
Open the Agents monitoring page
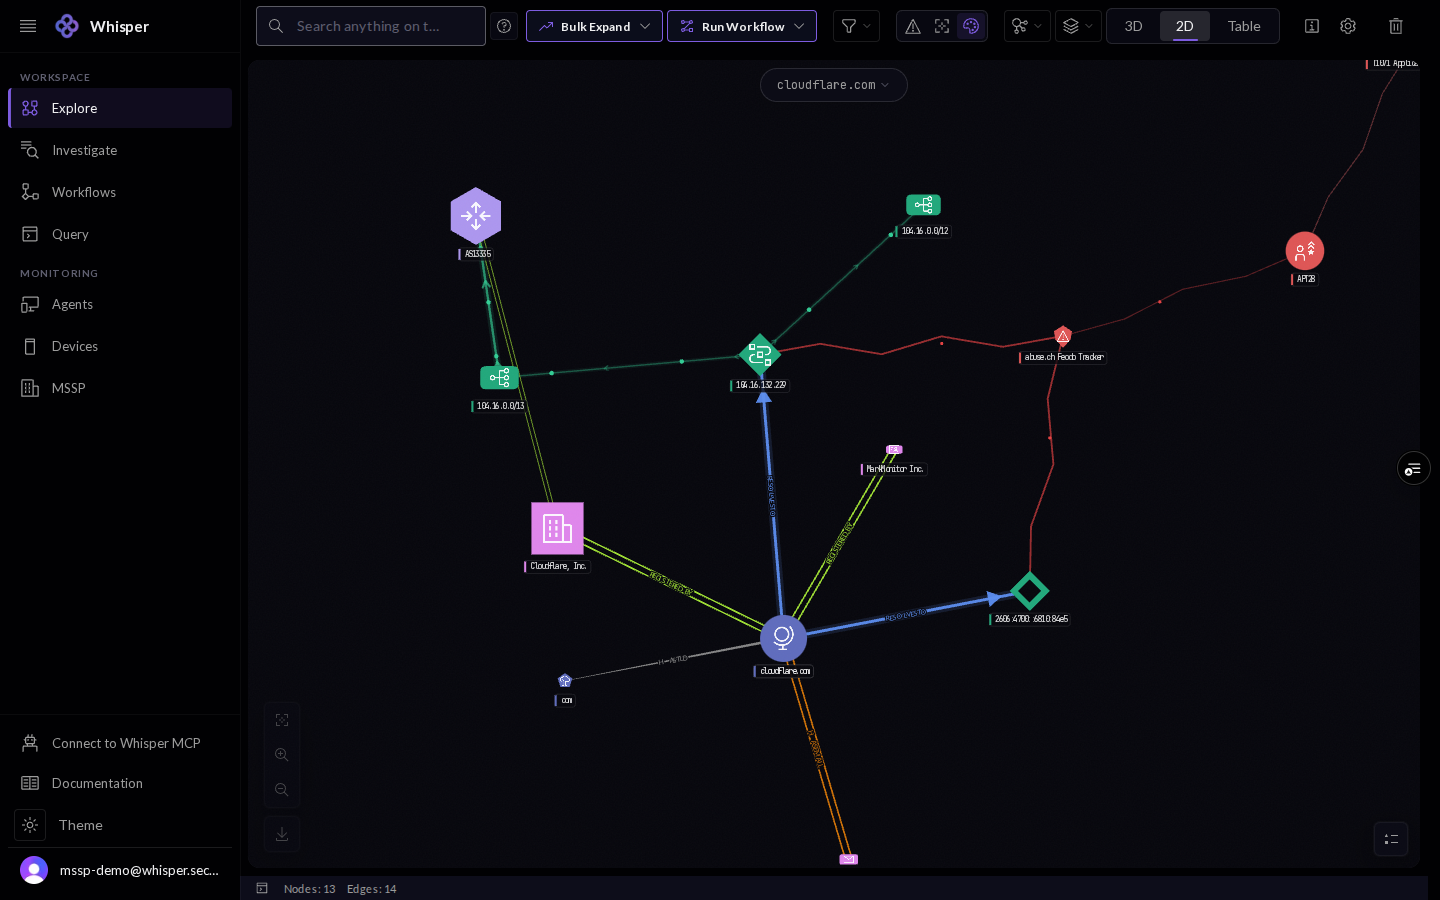120,304
